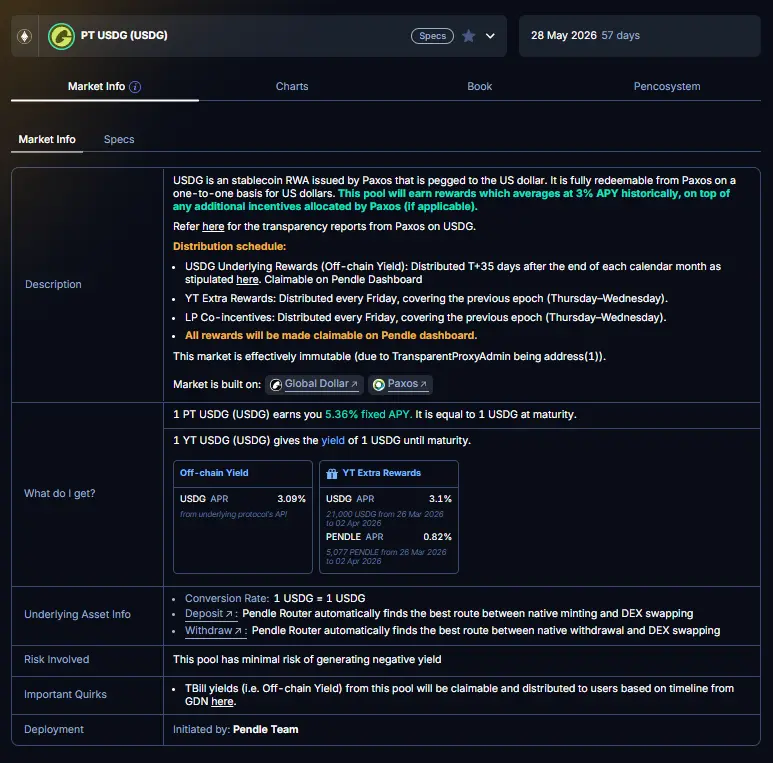The height and width of the screenshot is (763, 773).
Task: Open the Specs sub-tab
Action: [x=119, y=139]
